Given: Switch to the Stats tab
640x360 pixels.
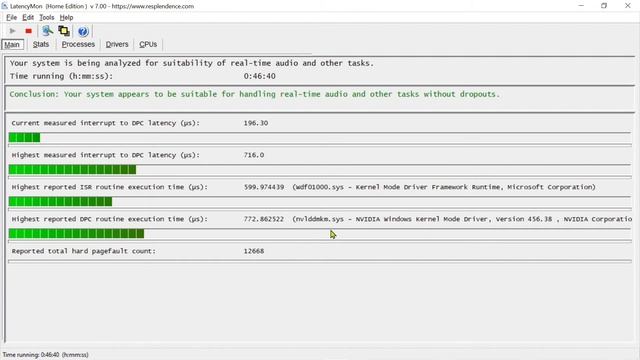Looking at the screenshot, I should click(x=41, y=44).
